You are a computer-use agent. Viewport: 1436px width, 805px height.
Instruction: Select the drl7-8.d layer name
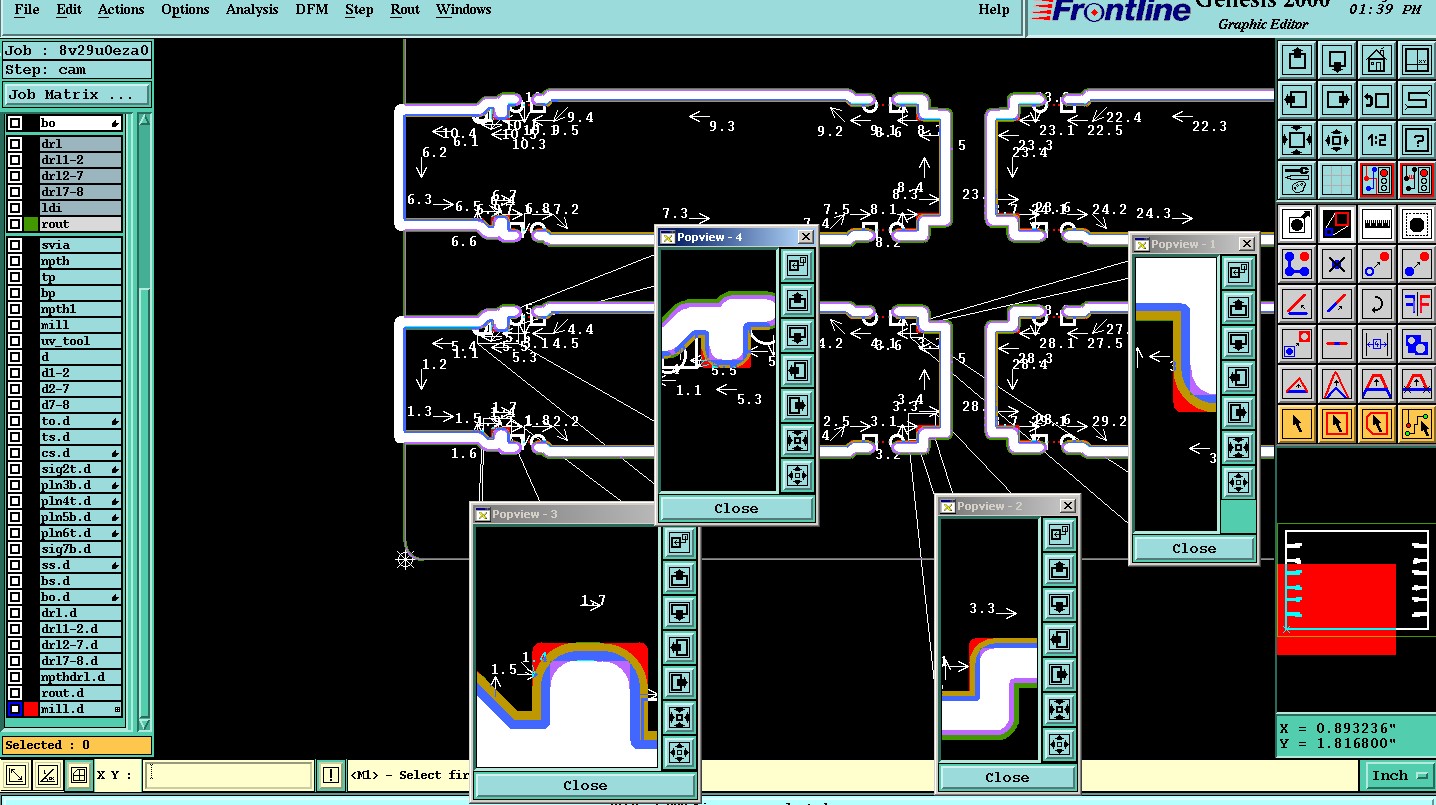click(x=80, y=661)
